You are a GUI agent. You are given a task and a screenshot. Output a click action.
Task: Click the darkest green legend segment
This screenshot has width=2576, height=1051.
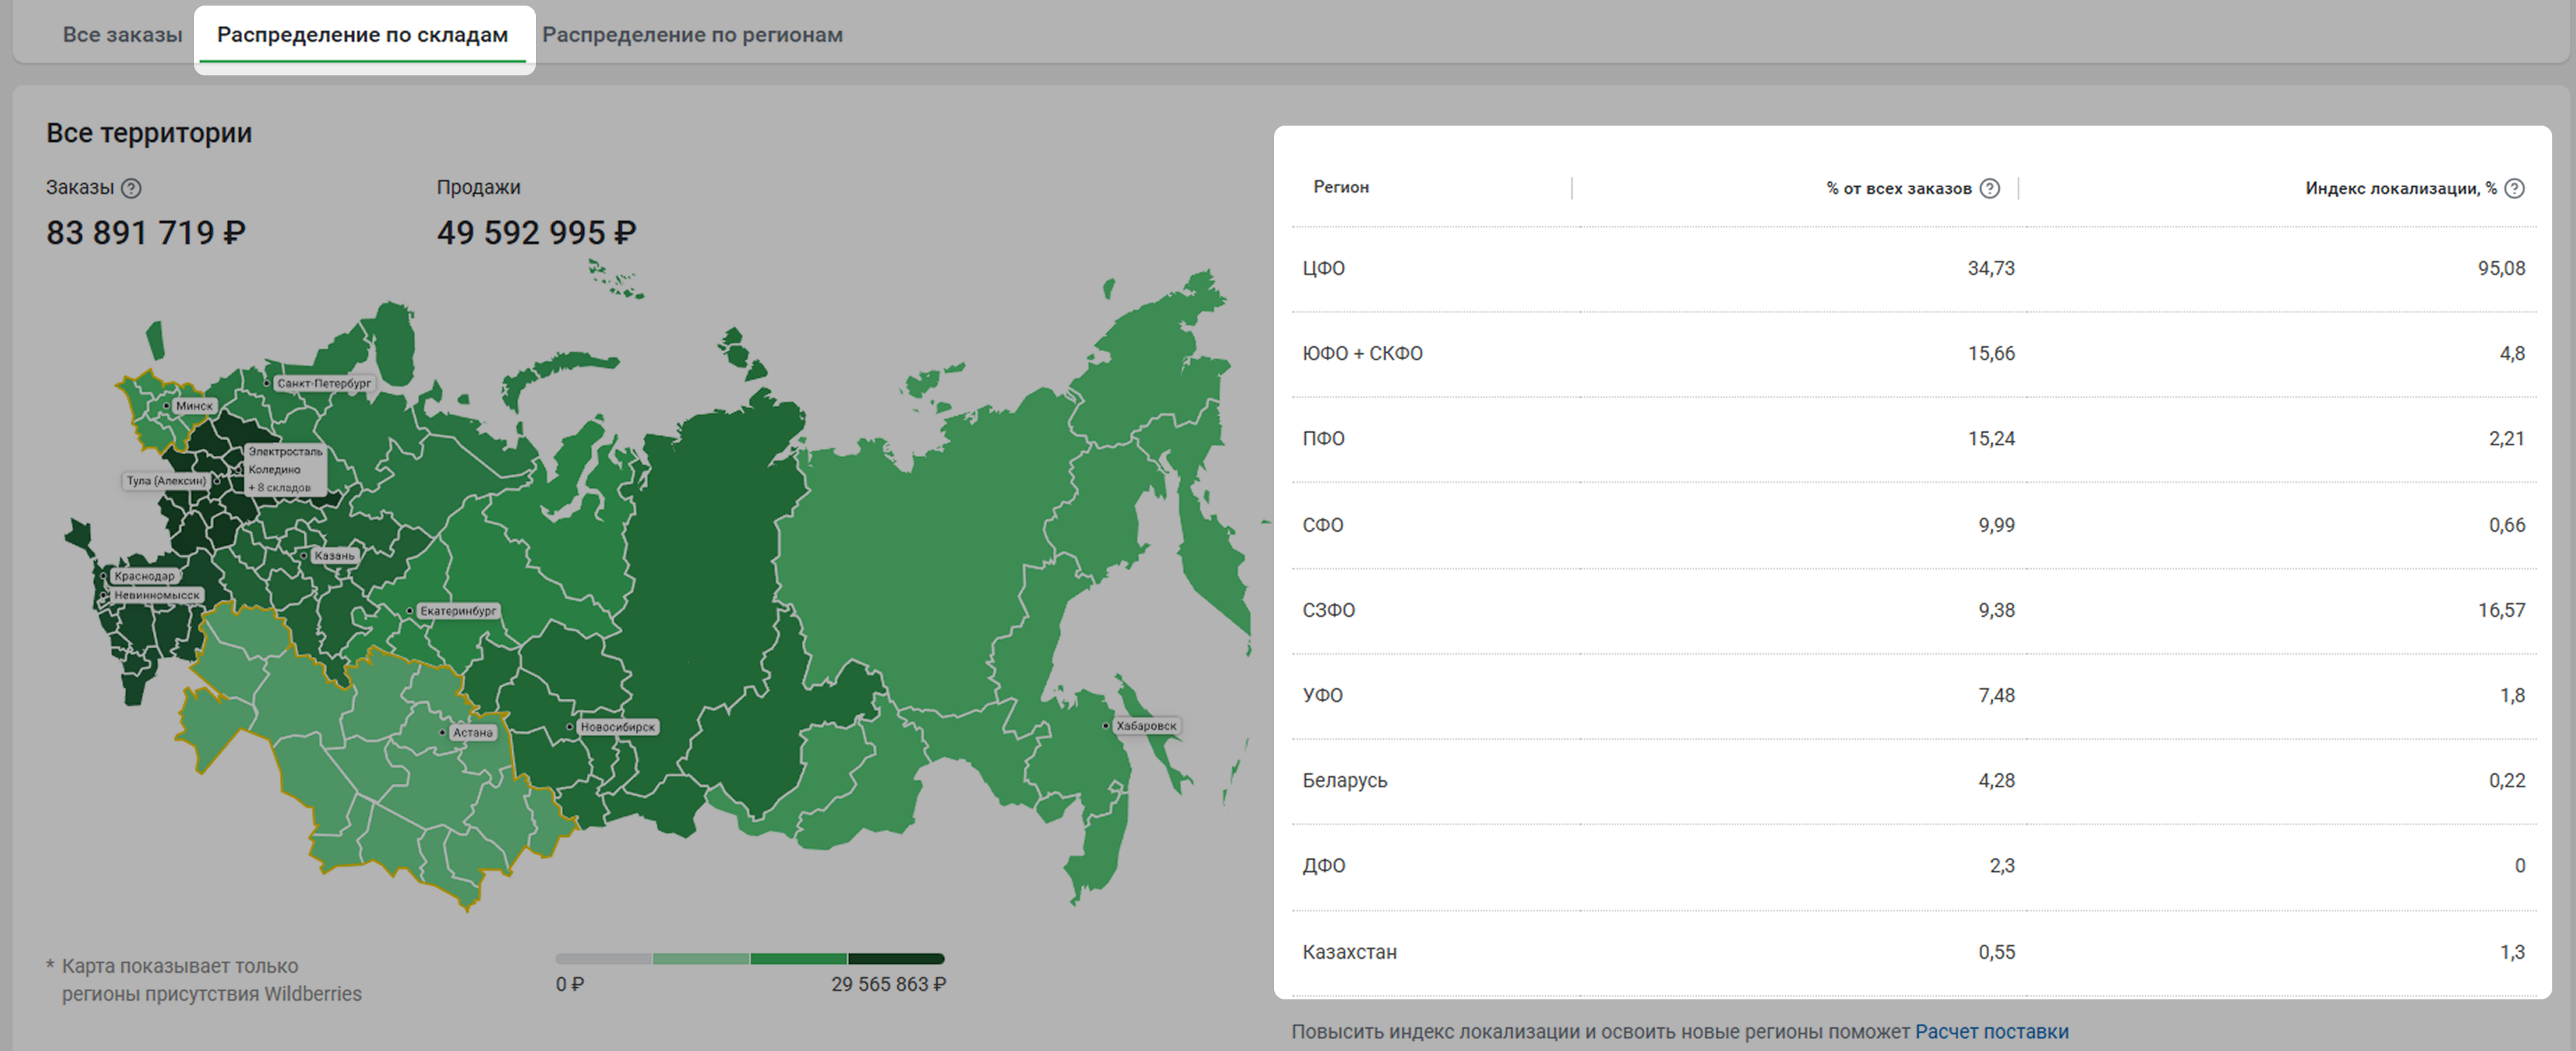pyautogui.click(x=895, y=959)
